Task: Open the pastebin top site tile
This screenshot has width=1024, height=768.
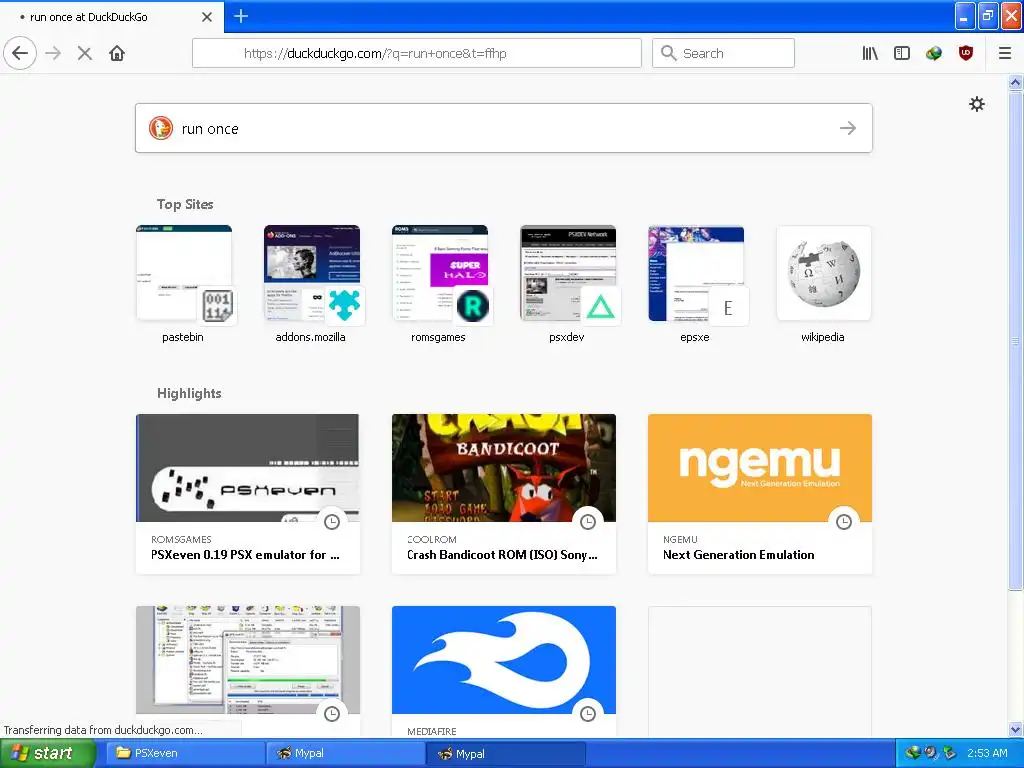Action: click(x=184, y=274)
